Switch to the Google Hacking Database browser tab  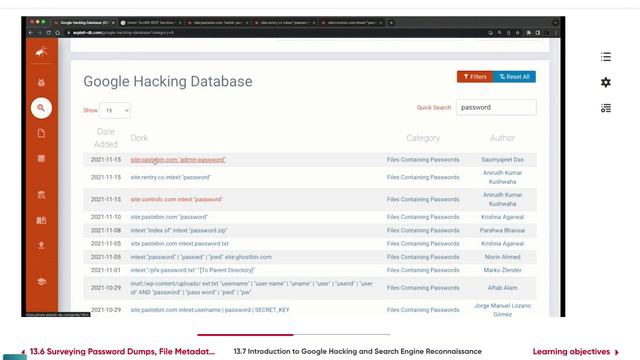click(x=84, y=23)
